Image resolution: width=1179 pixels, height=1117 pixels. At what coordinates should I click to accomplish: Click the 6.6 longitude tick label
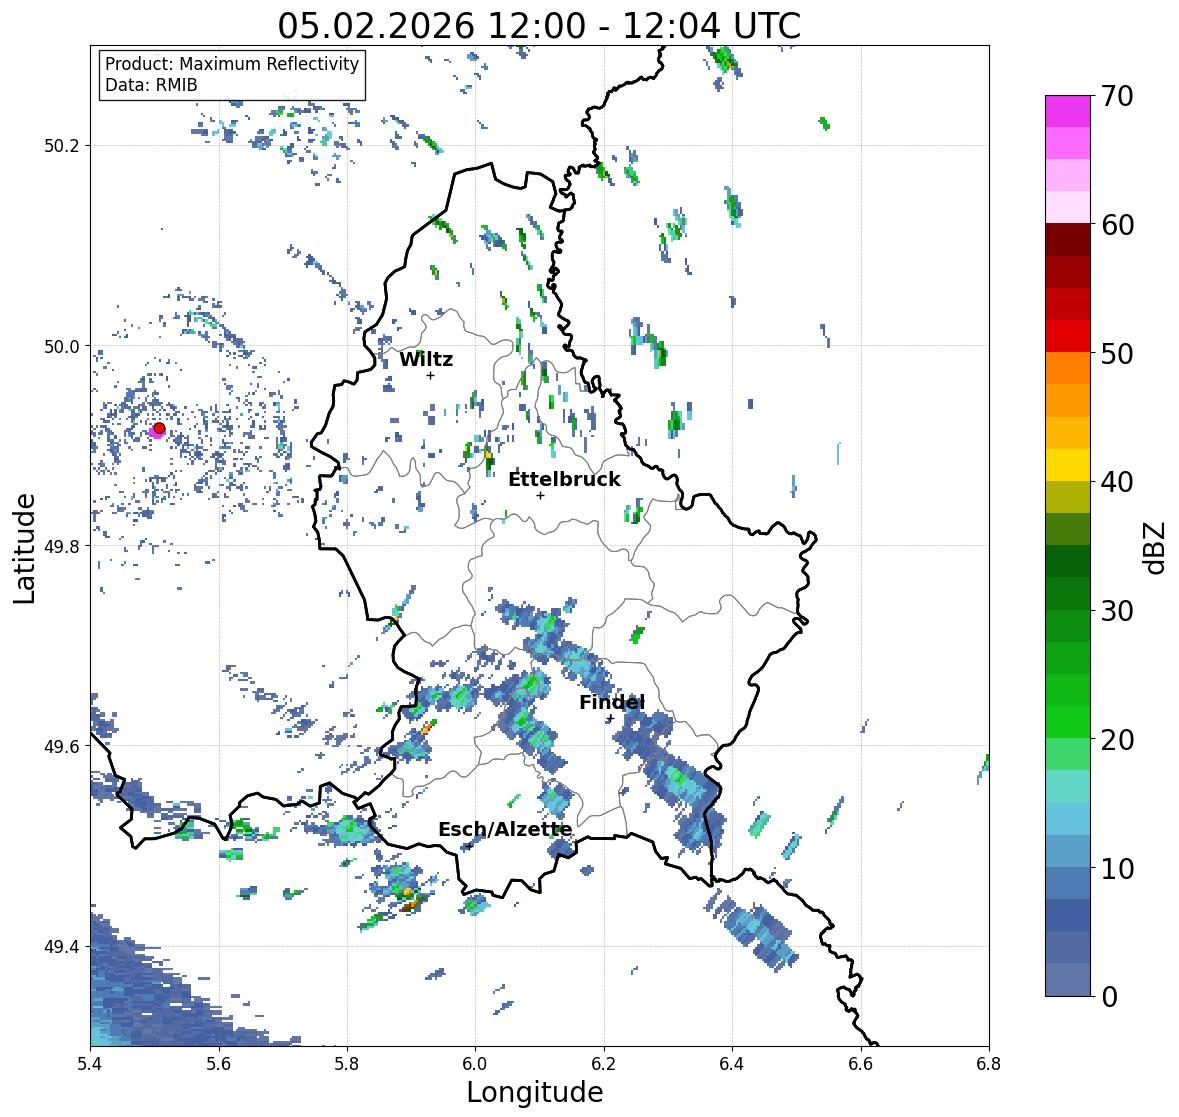(x=861, y=1063)
